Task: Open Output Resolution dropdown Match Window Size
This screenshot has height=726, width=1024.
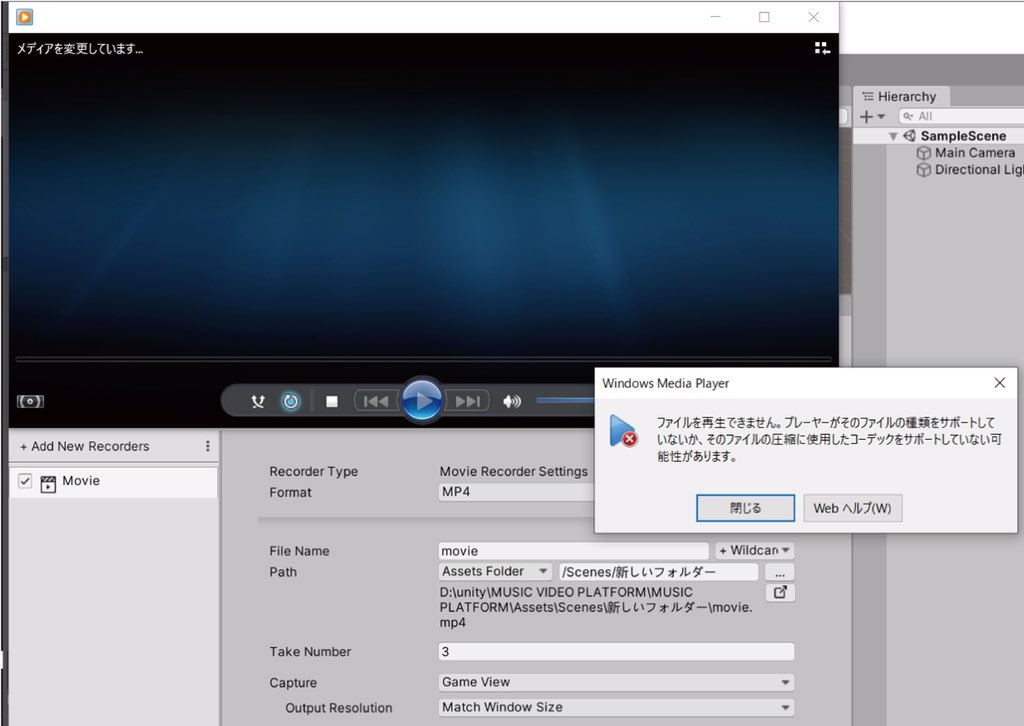Action: click(x=616, y=707)
